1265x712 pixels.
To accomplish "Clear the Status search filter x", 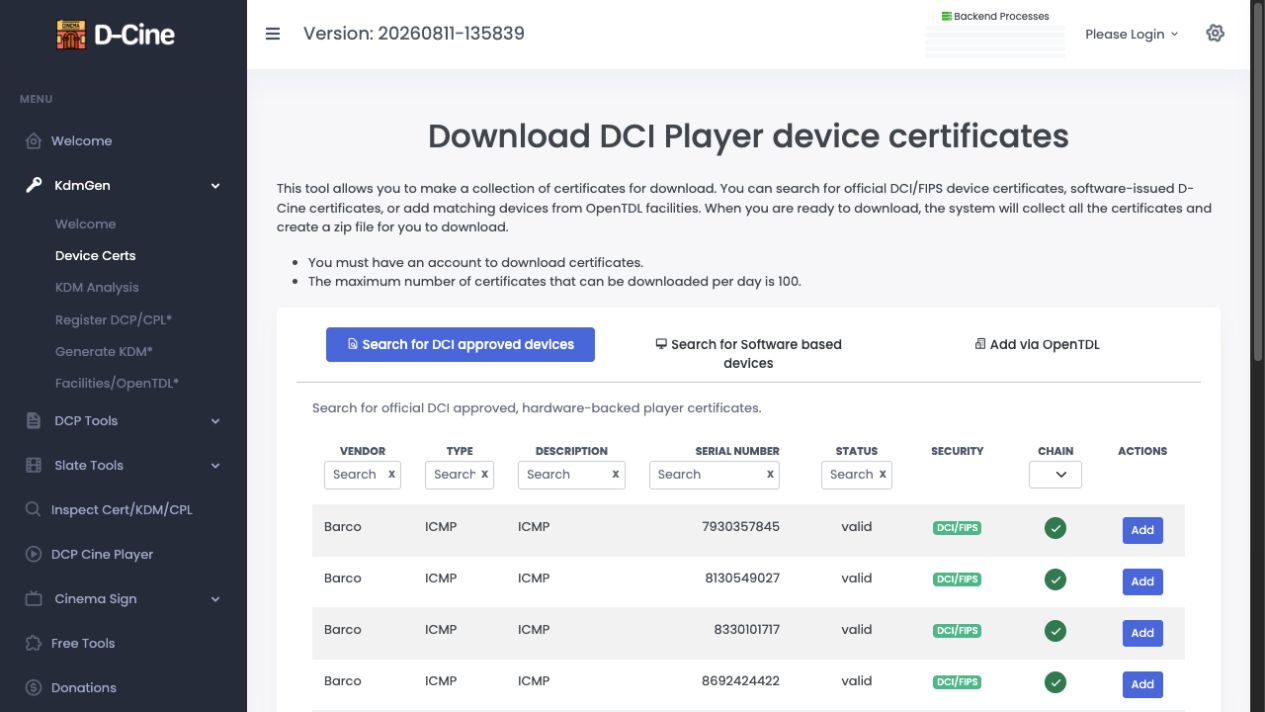I will click(882, 475).
